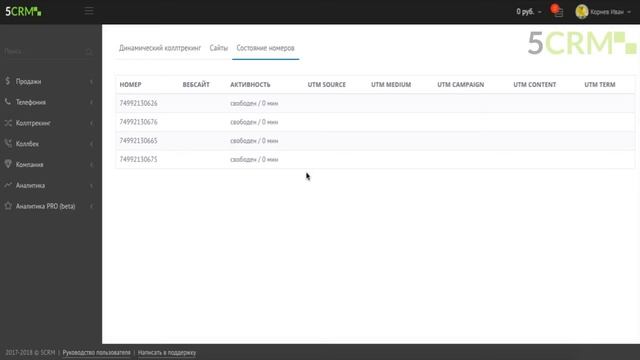Expand the Аналитика PRO (beta) chevron
The image size is (640, 360).
pos(91,207)
